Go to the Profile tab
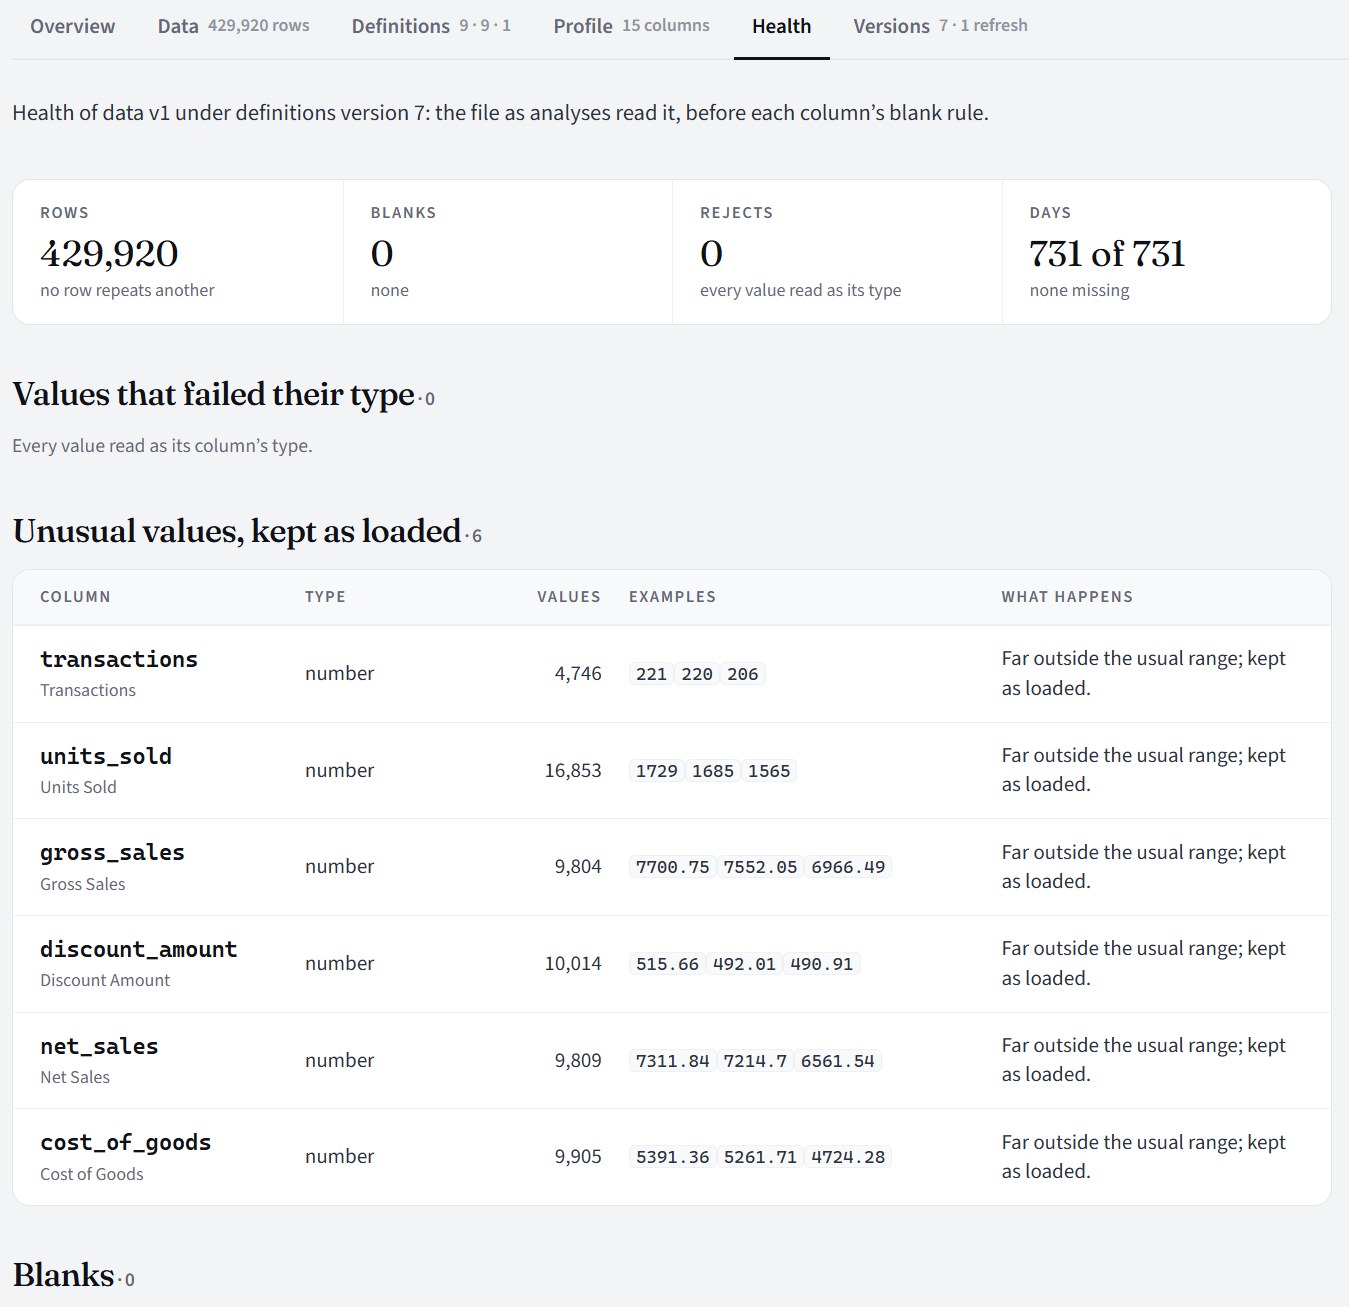This screenshot has height=1307, width=1349. tap(631, 26)
